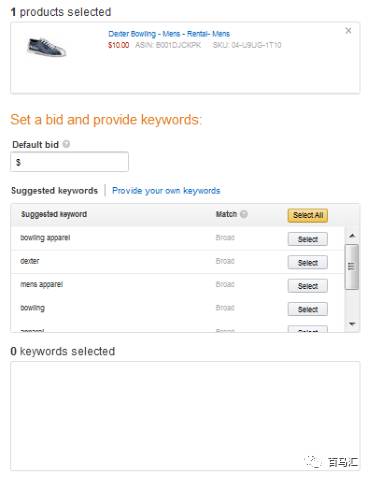
Task: Select the 'bowling apparel' keyword
Action: (x=307, y=239)
